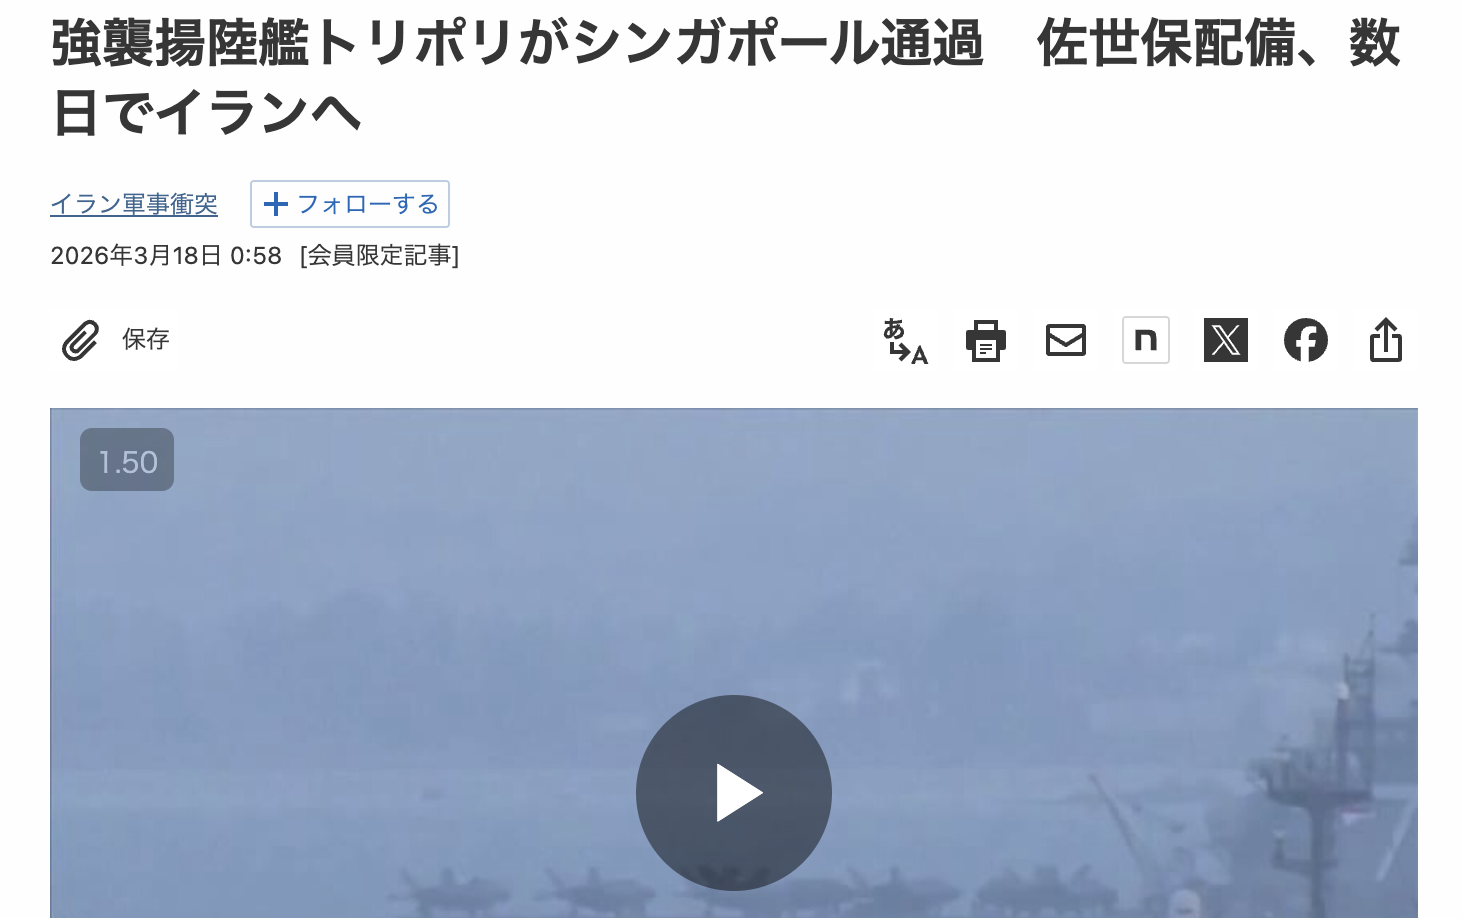1462x918 pixels.
Task: Click the 2026年3月18日 0:58 timestamp
Action: [x=166, y=256]
